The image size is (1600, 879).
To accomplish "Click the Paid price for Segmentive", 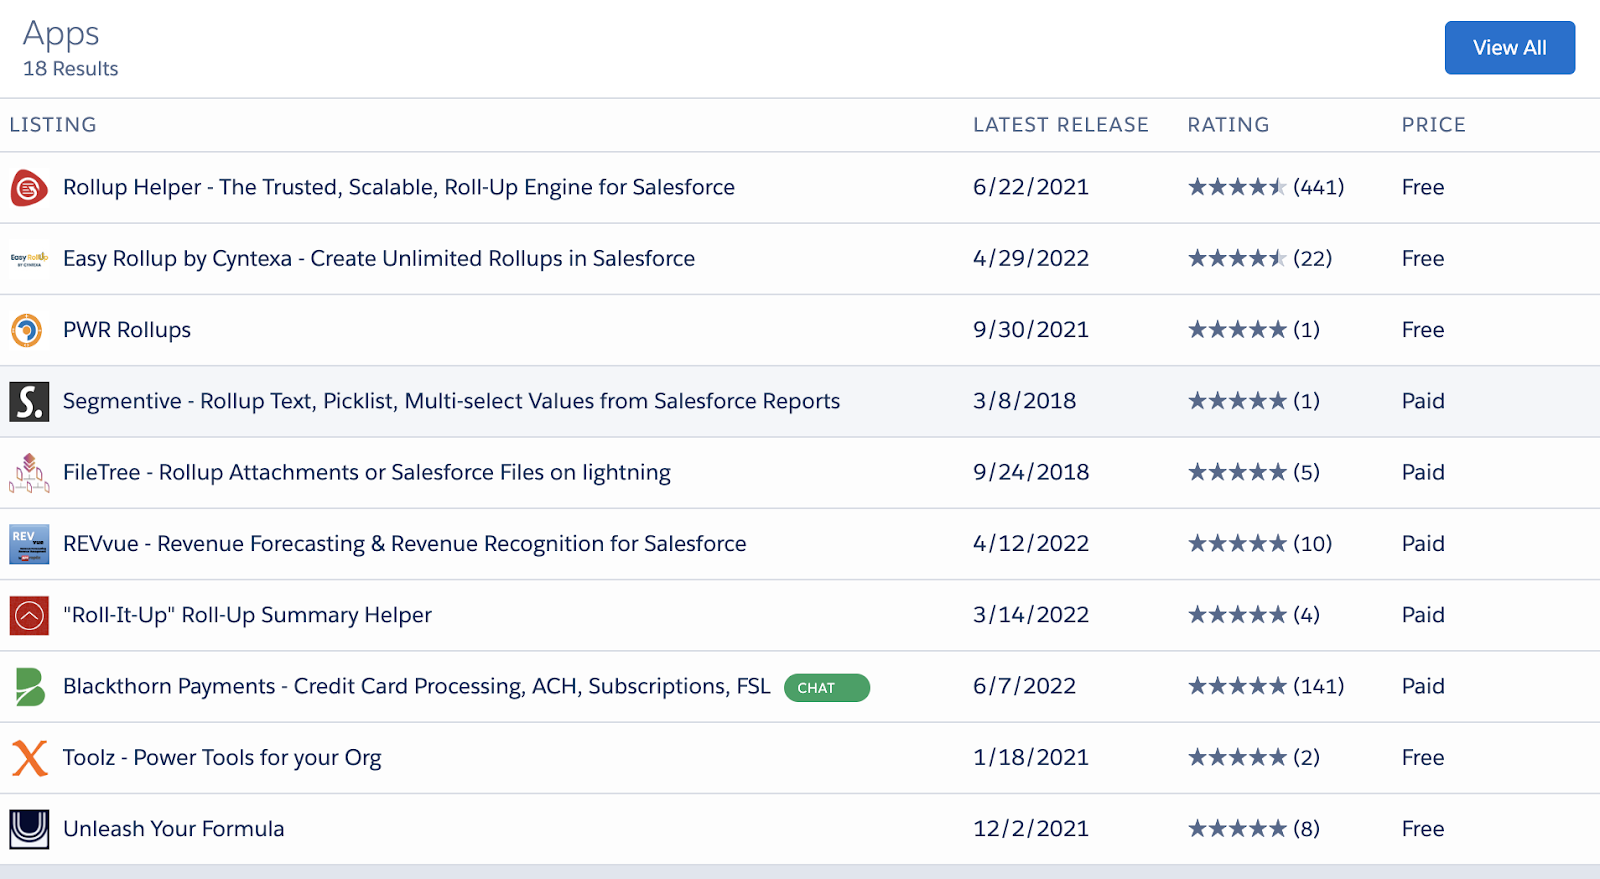I will pos(1423,401).
